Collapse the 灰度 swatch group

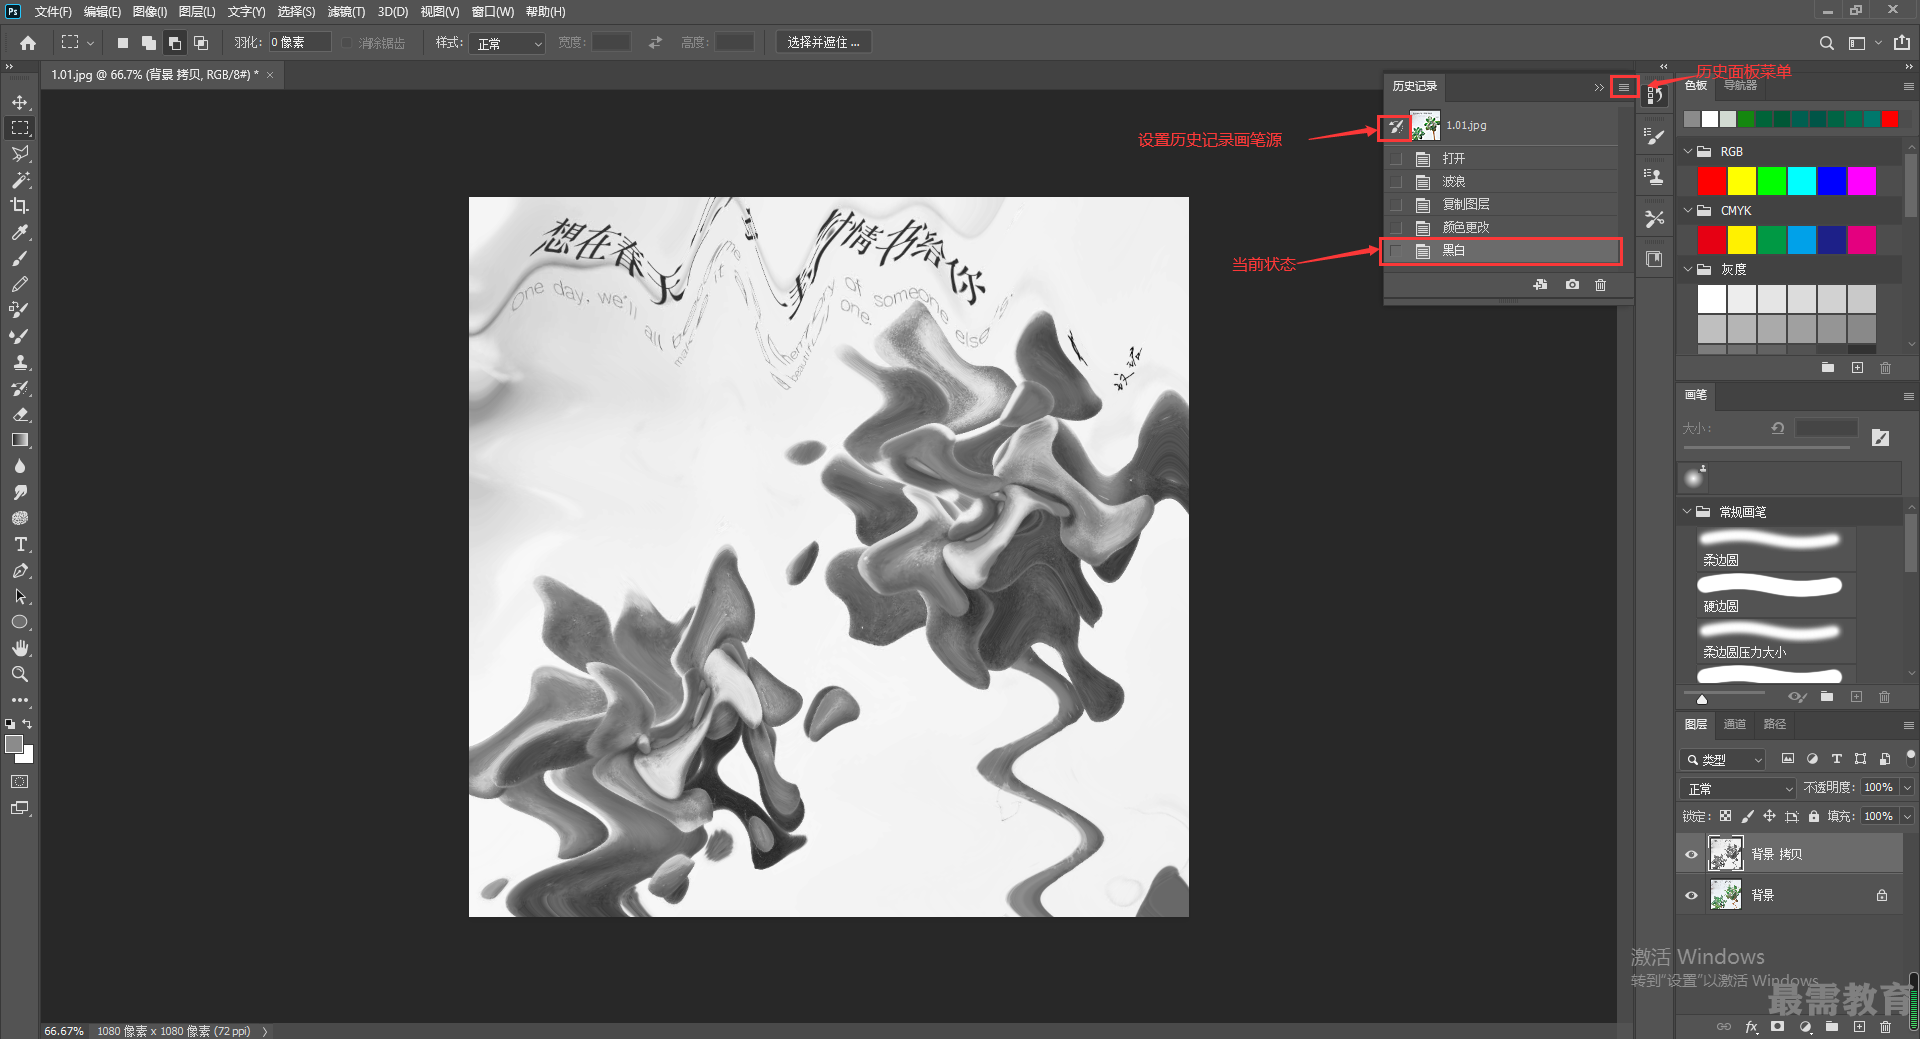(x=1688, y=269)
